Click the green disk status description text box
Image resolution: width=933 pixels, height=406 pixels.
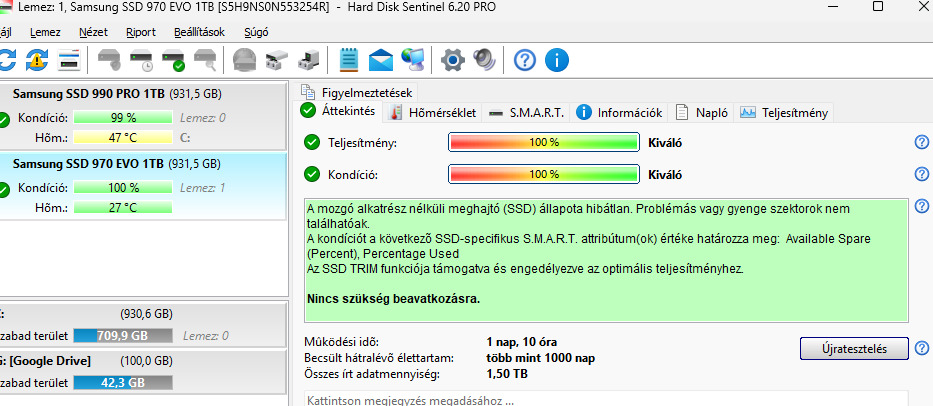pos(606,260)
